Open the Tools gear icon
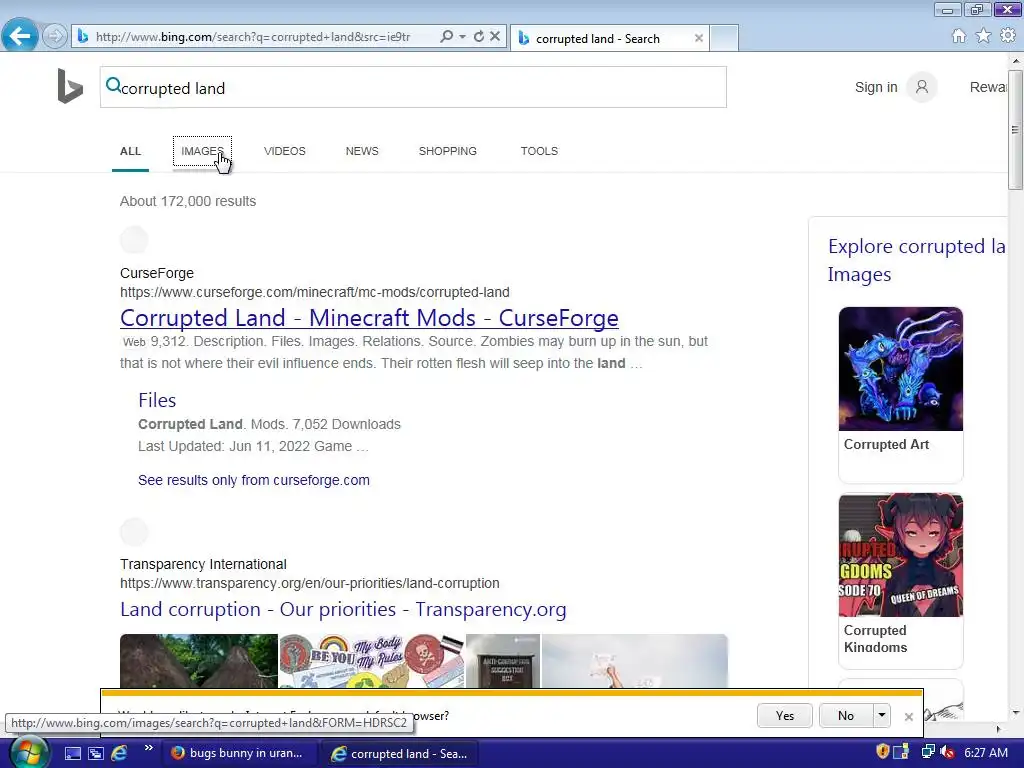This screenshot has height=768, width=1024. click(1008, 36)
